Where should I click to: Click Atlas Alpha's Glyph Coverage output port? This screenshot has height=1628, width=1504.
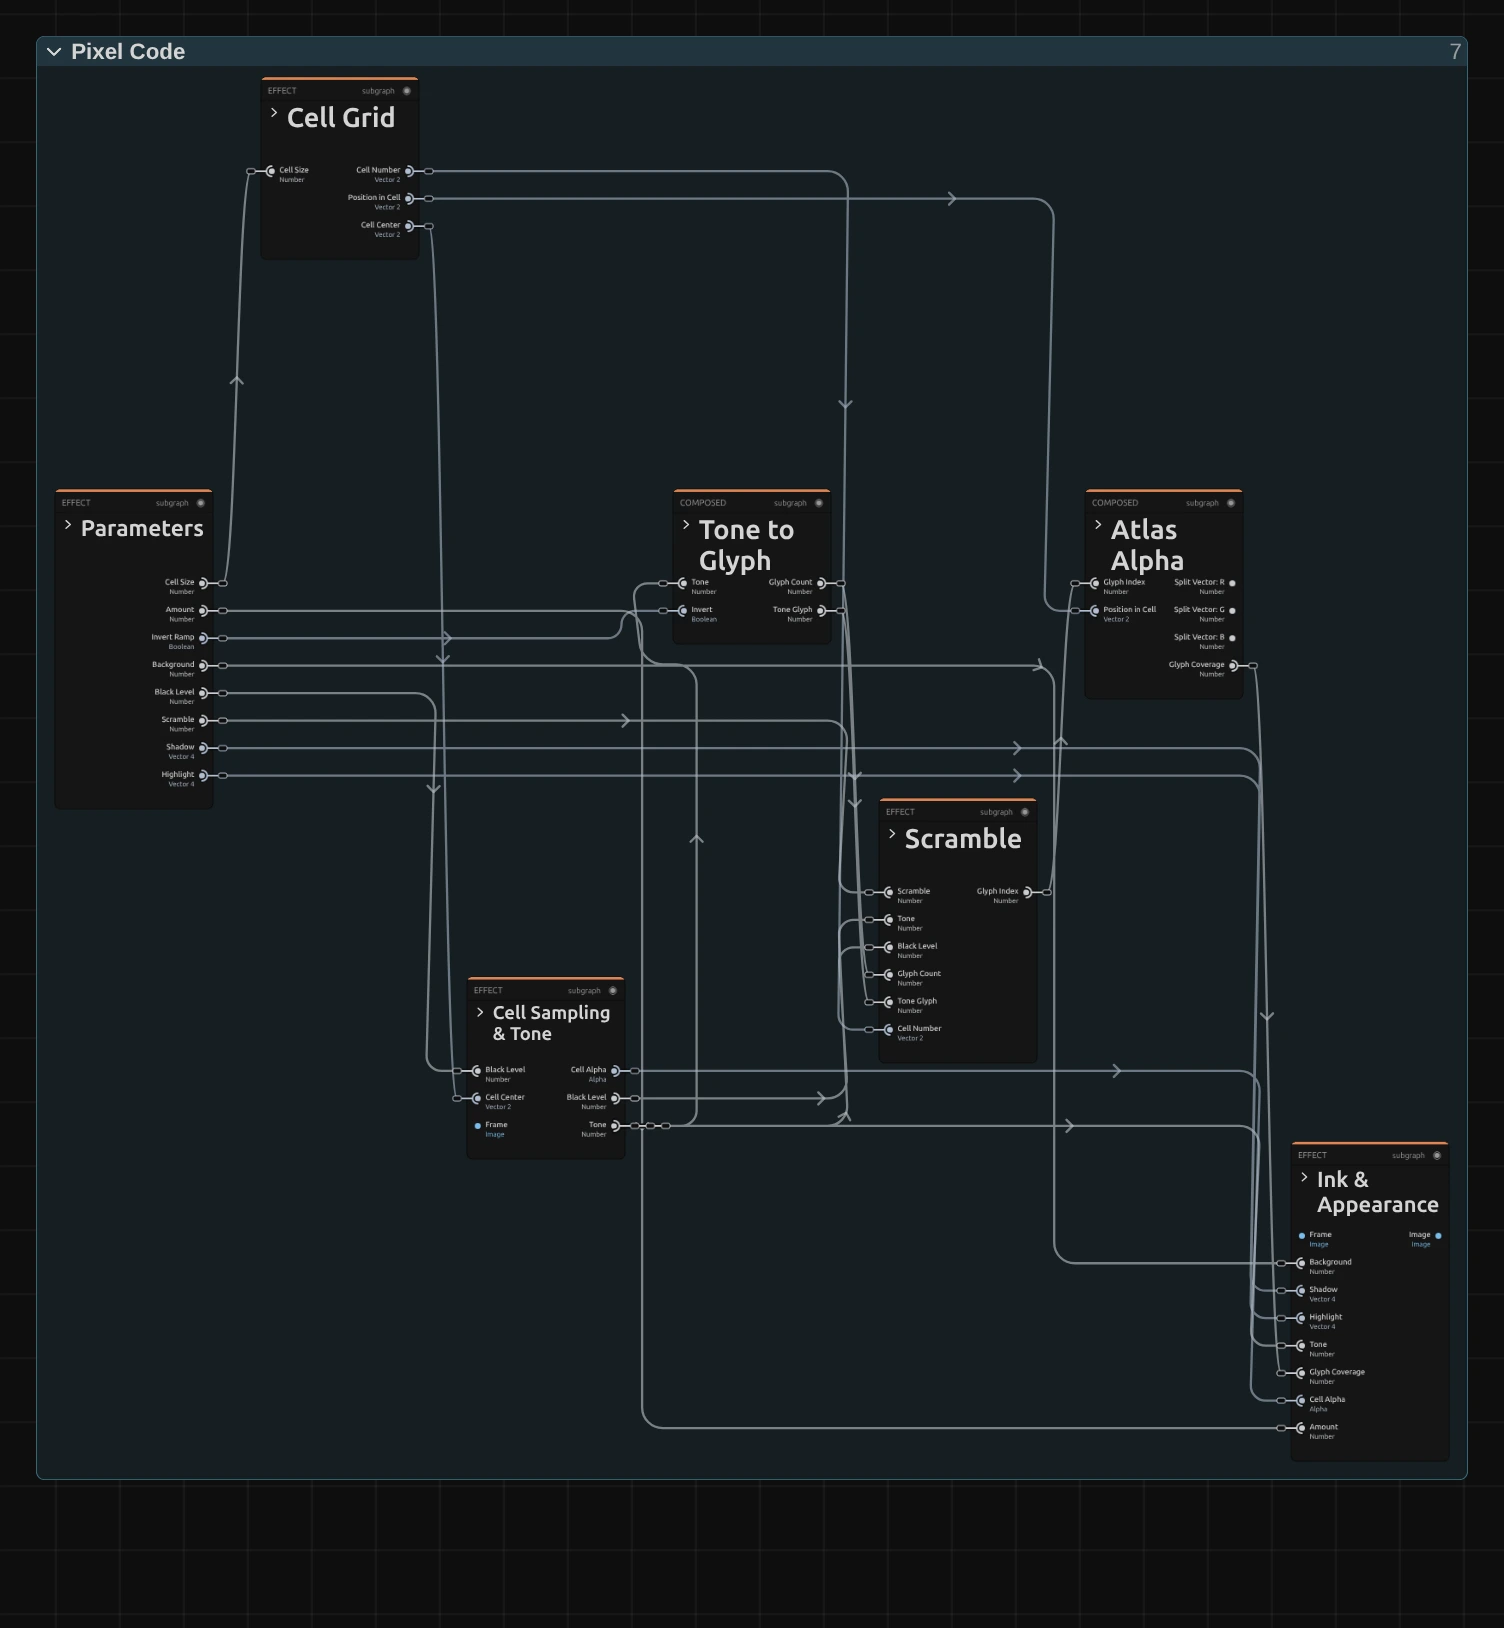pyautogui.click(x=1233, y=666)
